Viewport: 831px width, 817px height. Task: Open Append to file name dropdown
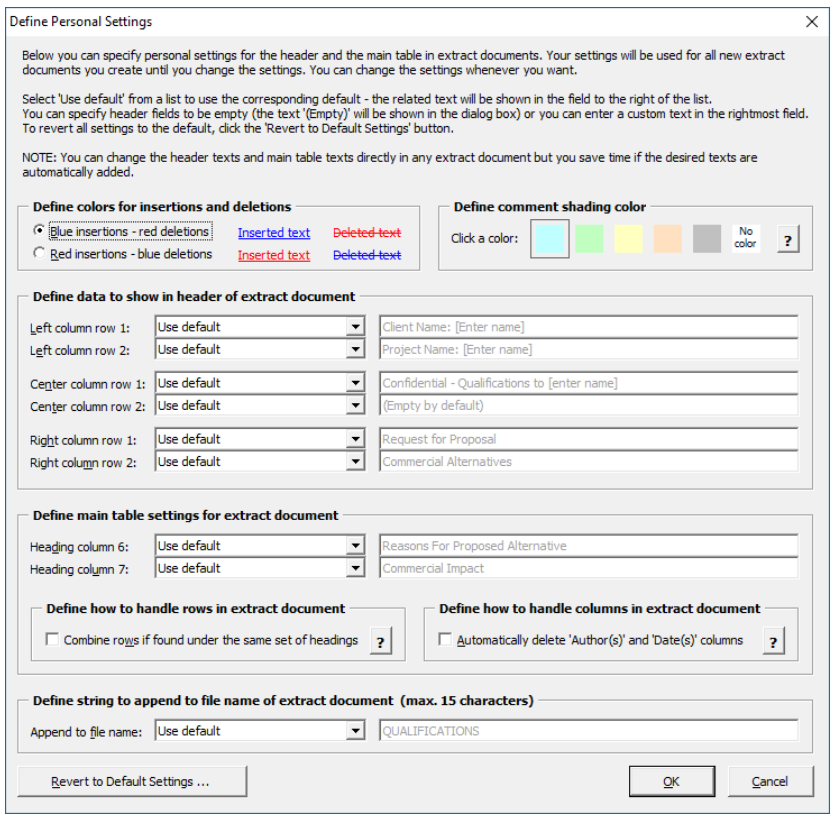click(x=355, y=731)
